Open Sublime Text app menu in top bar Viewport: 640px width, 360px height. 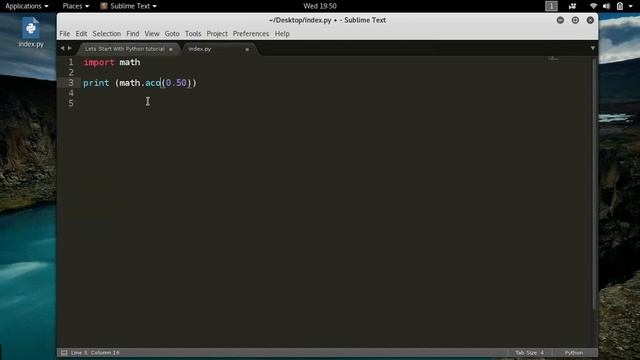tap(129, 6)
